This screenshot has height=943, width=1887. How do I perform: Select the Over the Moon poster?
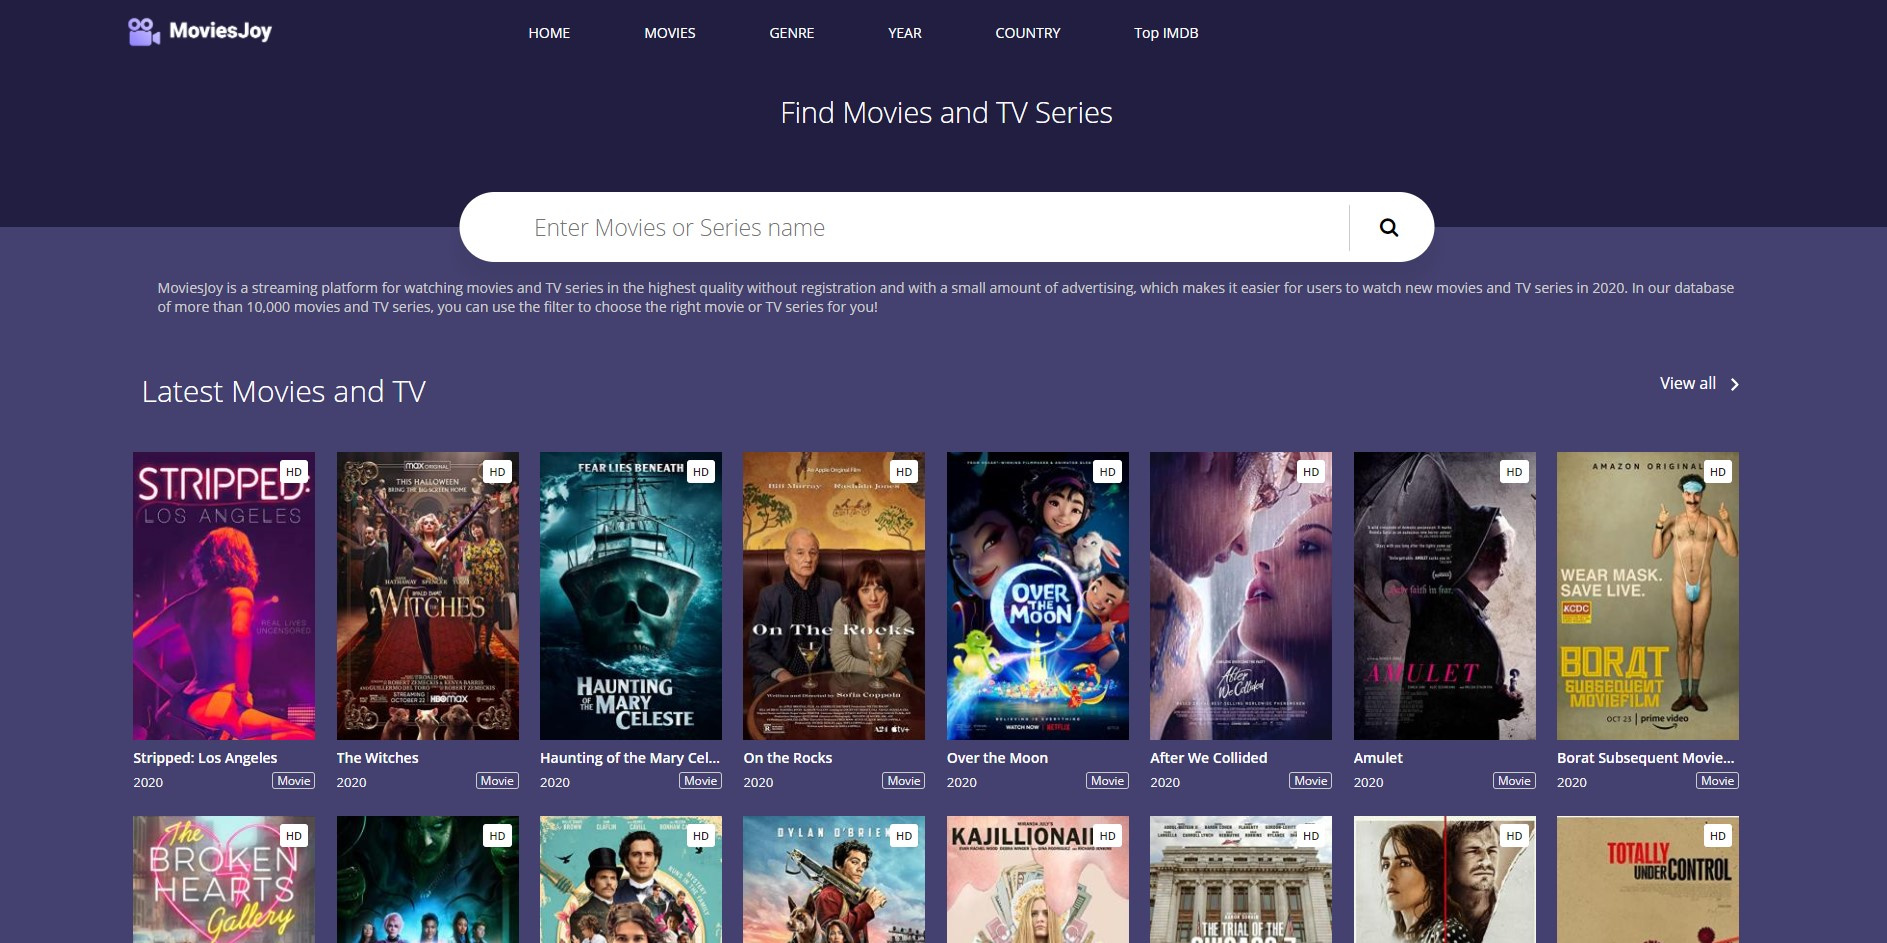(x=1038, y=596)
